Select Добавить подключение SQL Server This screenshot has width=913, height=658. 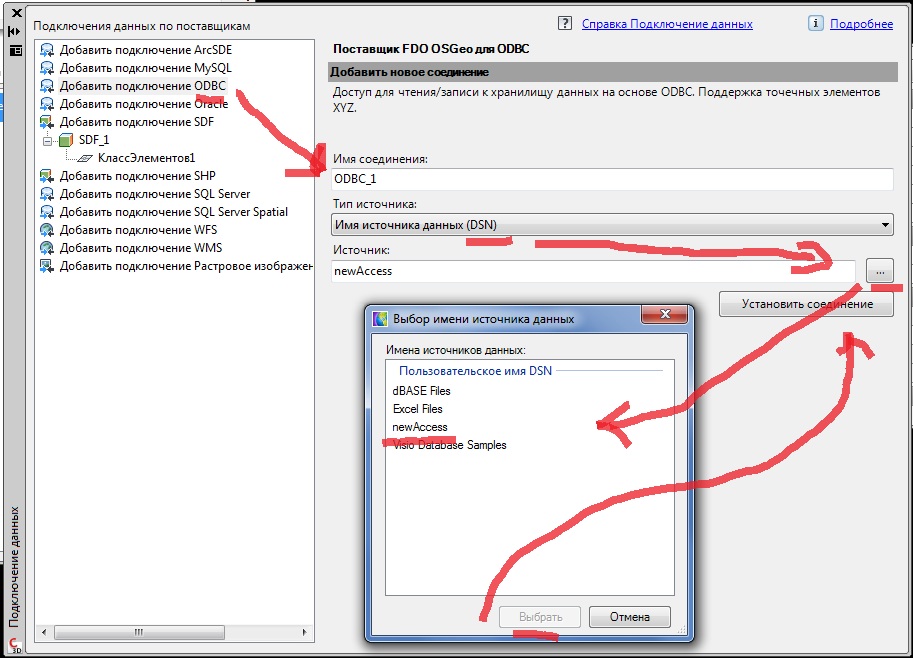coord(155,194)
